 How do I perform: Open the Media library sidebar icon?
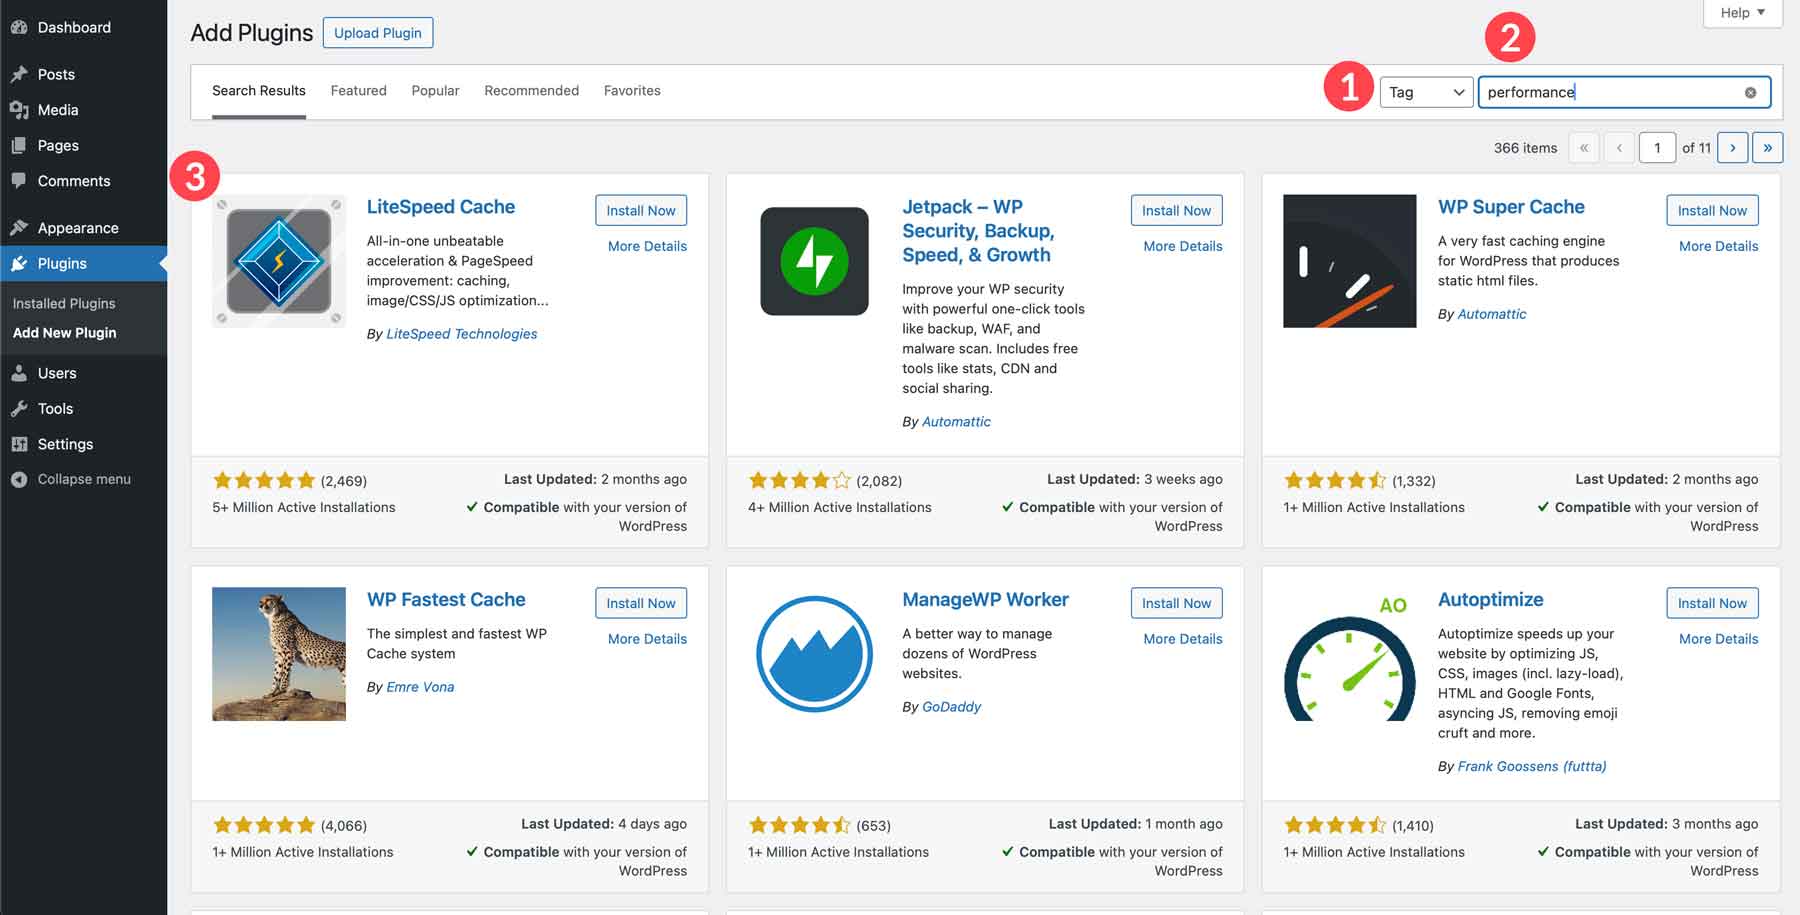(20, 110)
